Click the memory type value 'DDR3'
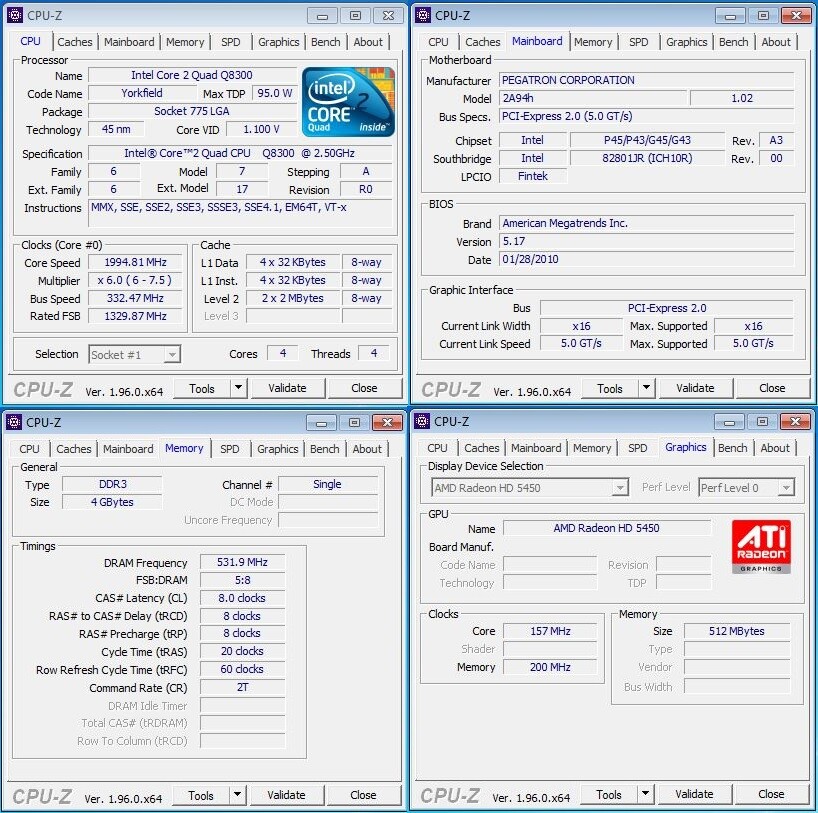This screenshot has height=813, width=818. click(x=112, y=484)
